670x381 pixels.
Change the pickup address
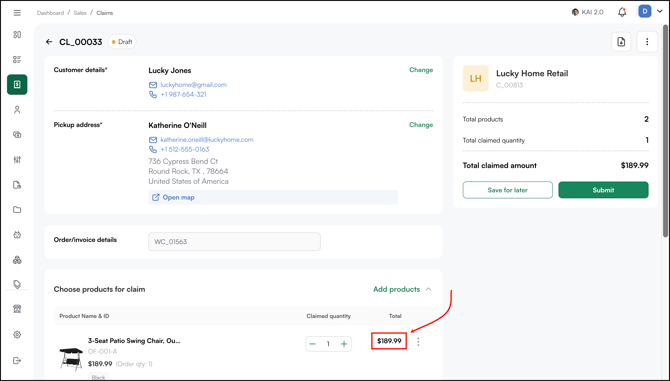421,125
